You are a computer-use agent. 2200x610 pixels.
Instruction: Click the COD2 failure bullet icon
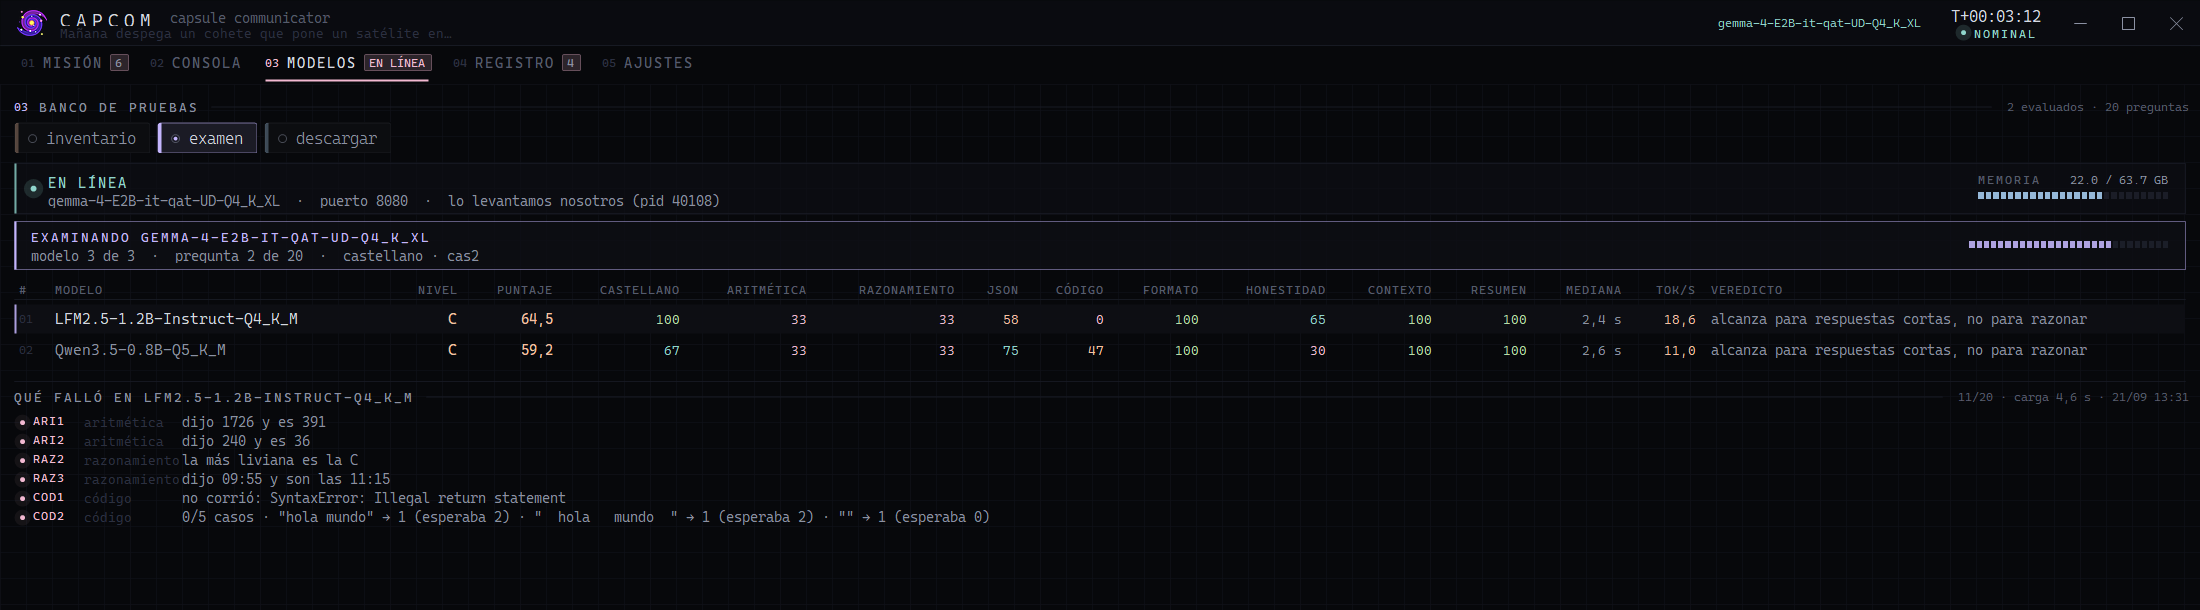click(22, 517)
